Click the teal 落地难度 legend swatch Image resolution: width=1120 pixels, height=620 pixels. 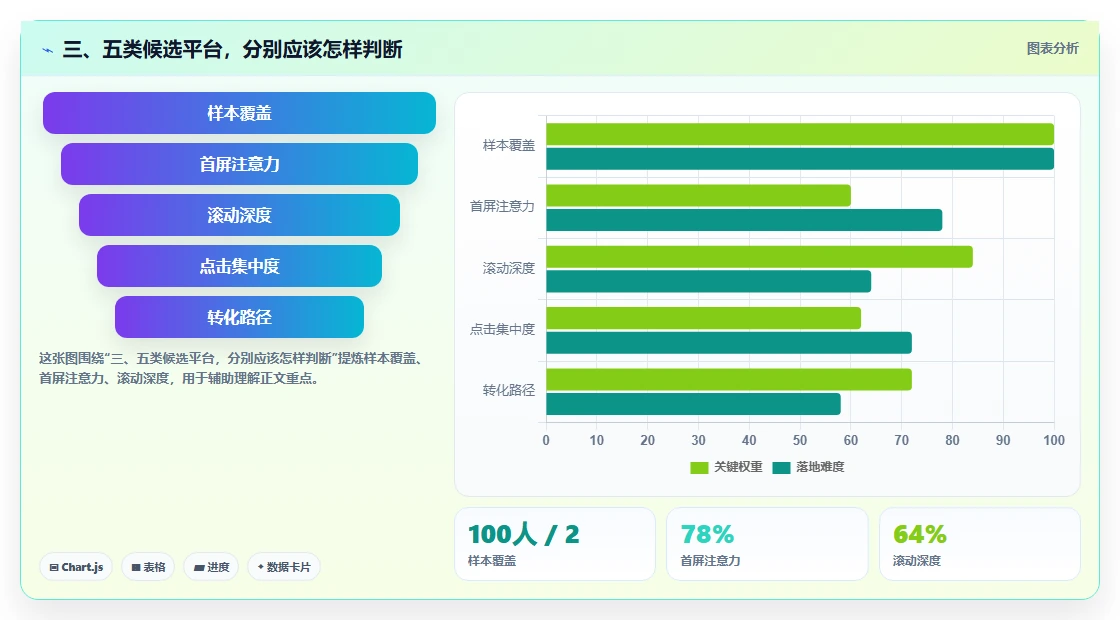click(x=781, y=468)
